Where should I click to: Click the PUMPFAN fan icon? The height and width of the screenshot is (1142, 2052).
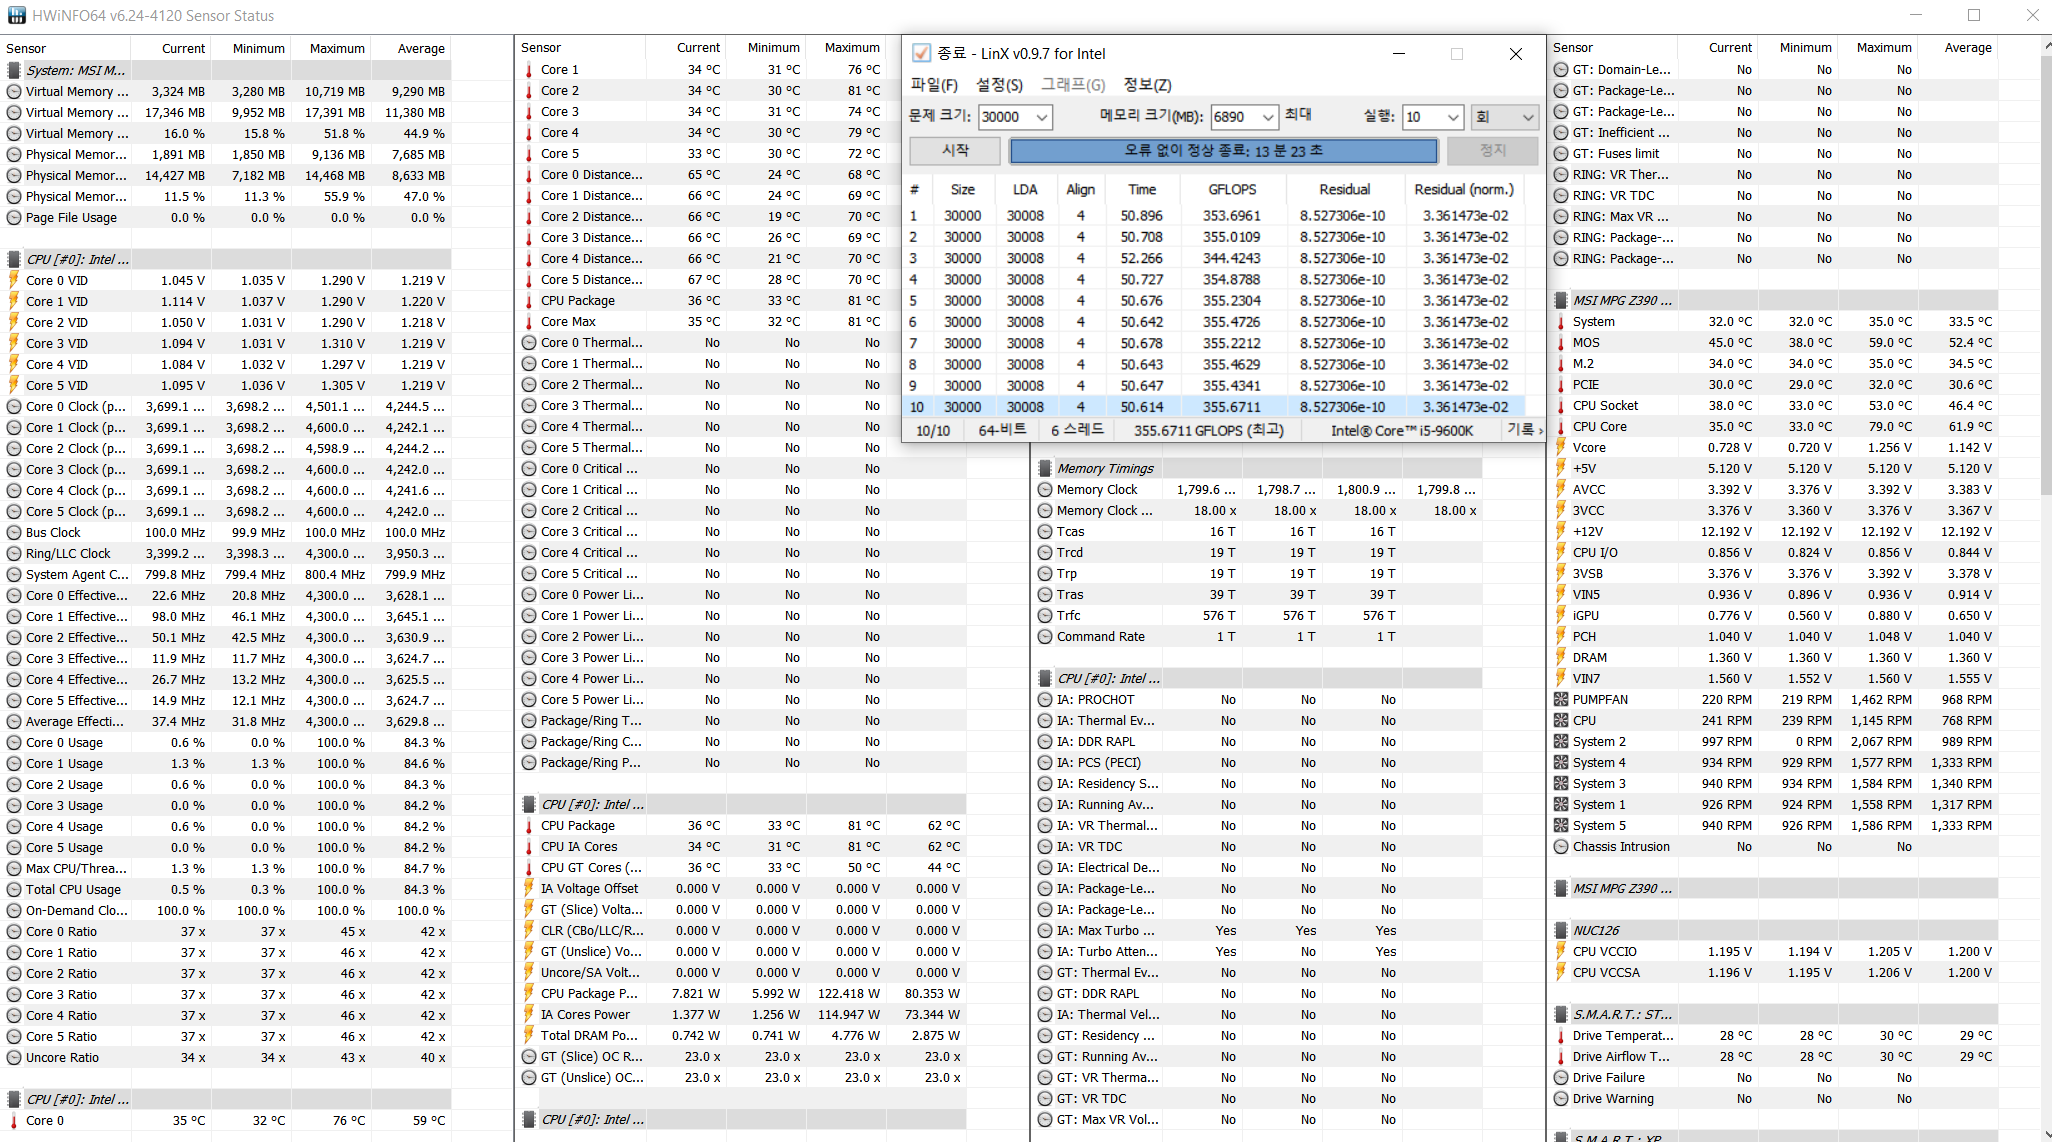click(1561, 699)
